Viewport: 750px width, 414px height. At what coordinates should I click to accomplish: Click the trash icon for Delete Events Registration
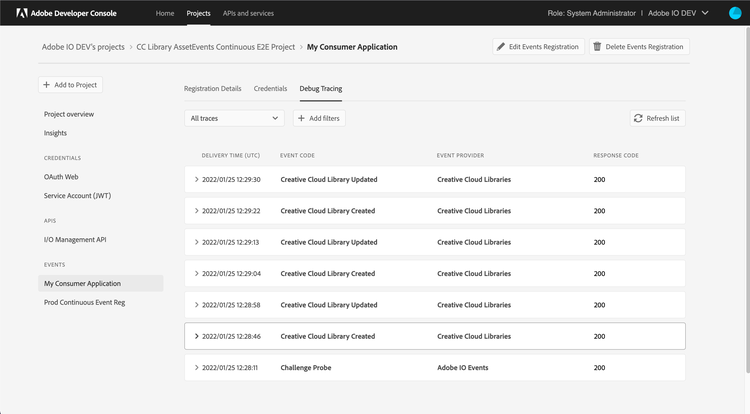[x=597, y=47]
